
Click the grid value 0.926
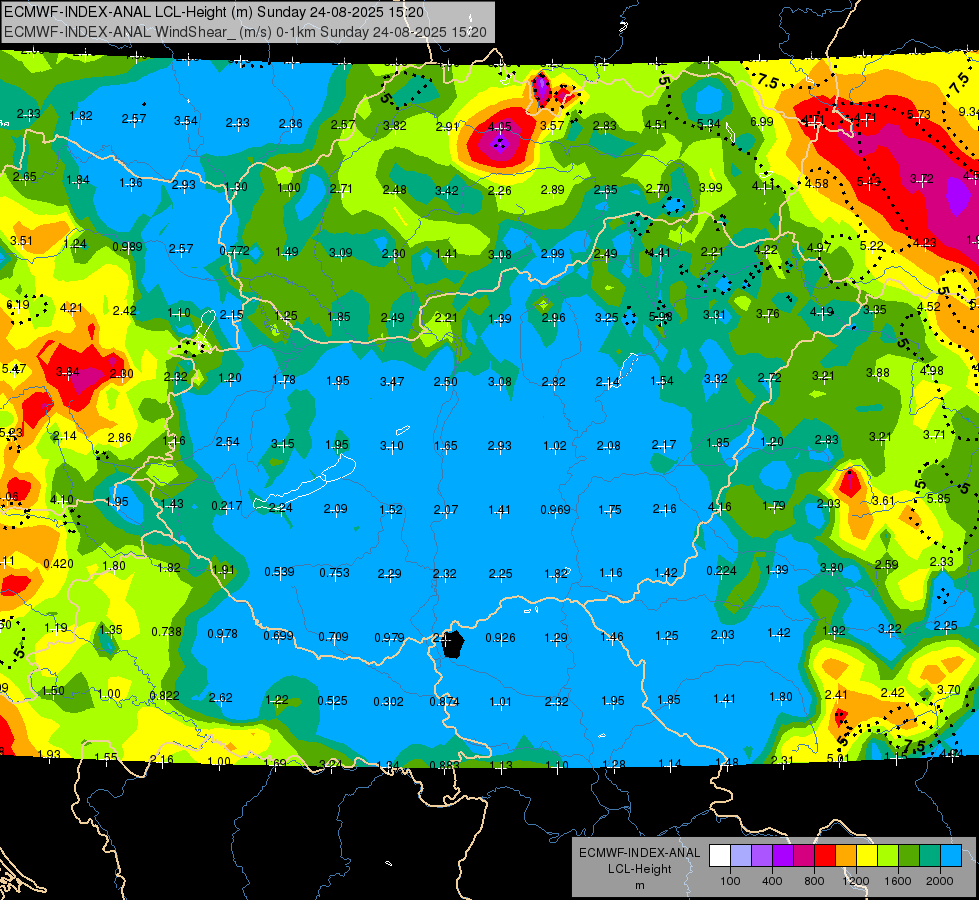pos(500,638)
